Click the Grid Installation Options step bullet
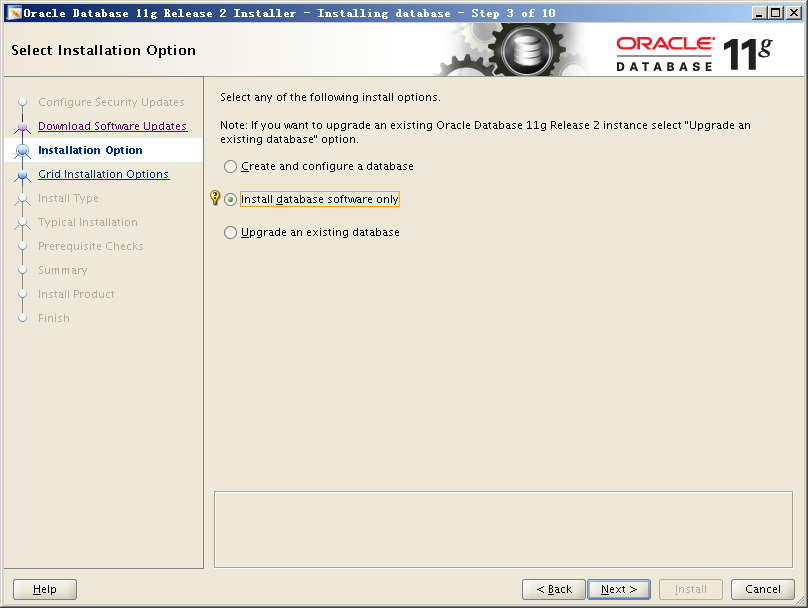This screenshot has width=808, height=608. coord(22,175)
